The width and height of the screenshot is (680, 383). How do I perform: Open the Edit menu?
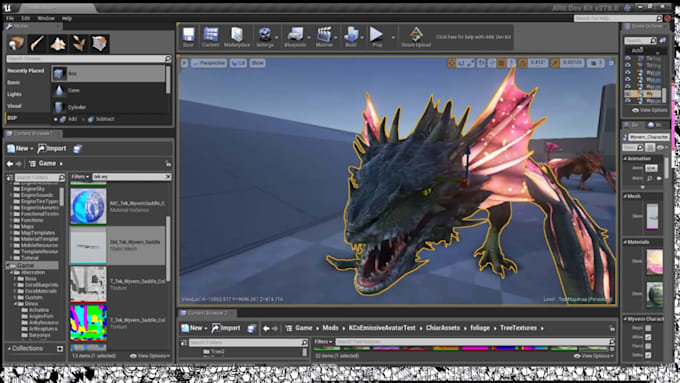click(x=26, y=18)
